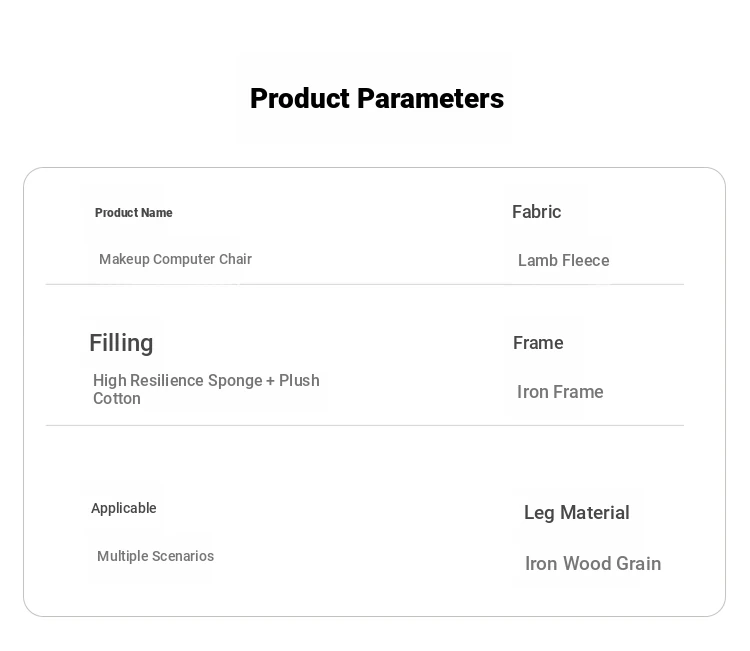
Task: Select the Leg Material label
Action: [576, 513]
